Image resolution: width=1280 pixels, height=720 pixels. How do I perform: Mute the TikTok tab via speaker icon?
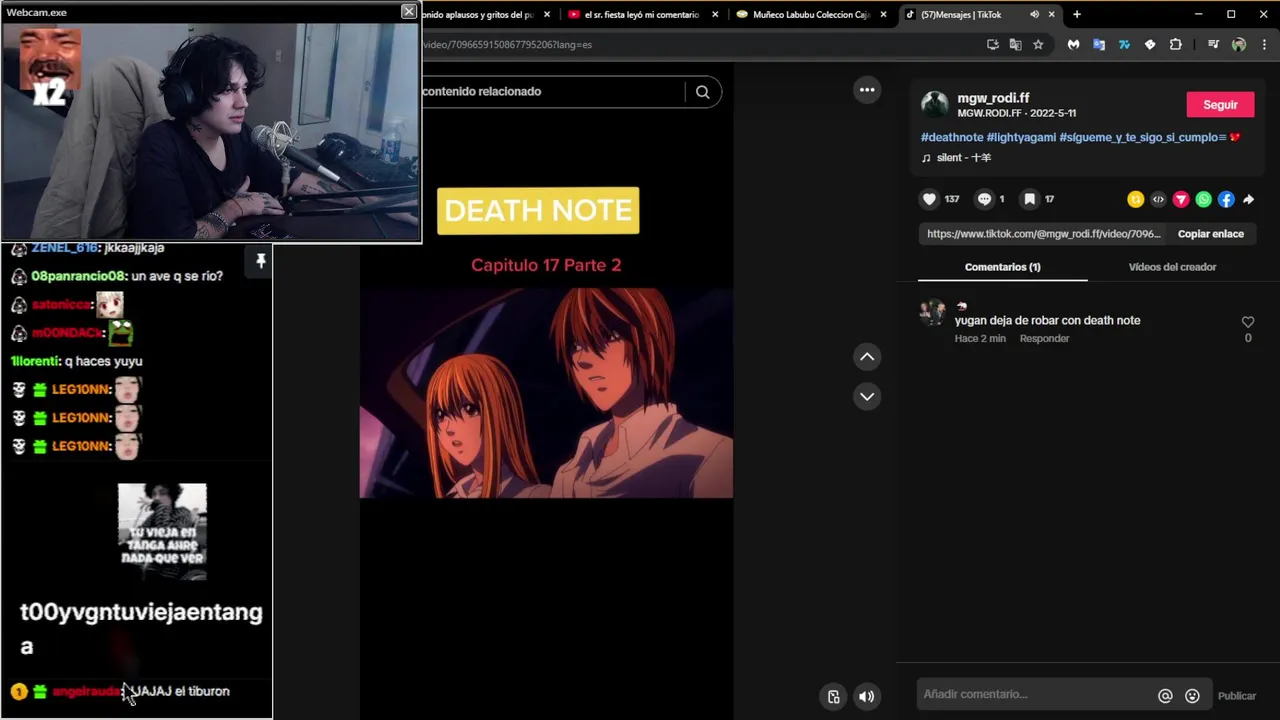click(x=1034, y=14)
